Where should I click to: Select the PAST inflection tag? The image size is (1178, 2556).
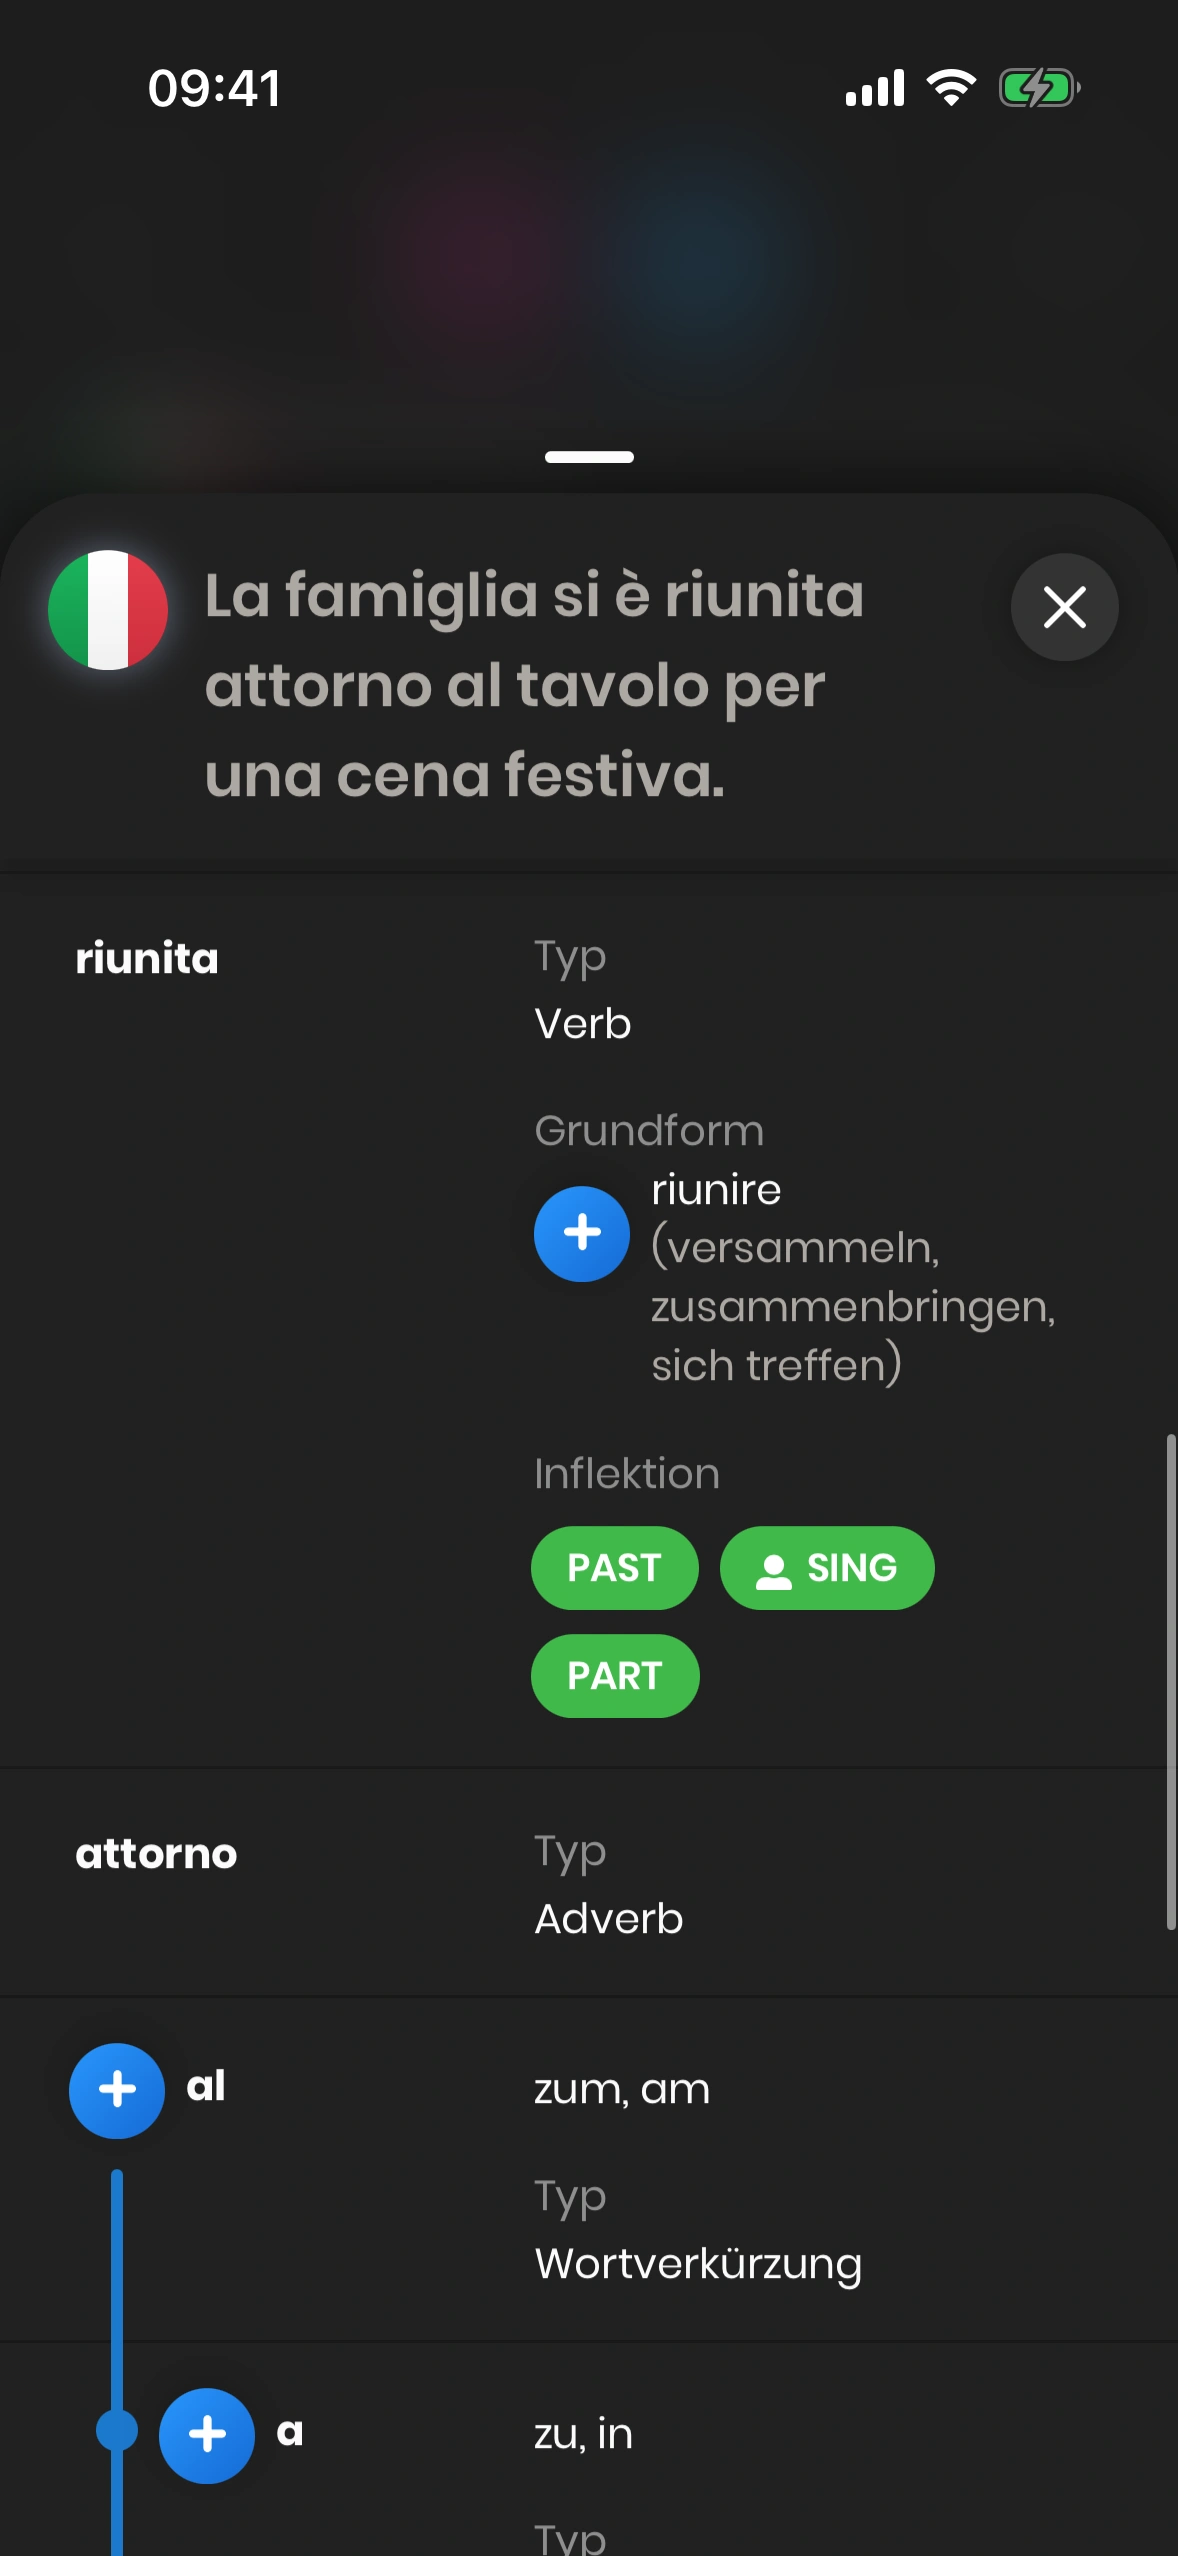point(614,1568)
